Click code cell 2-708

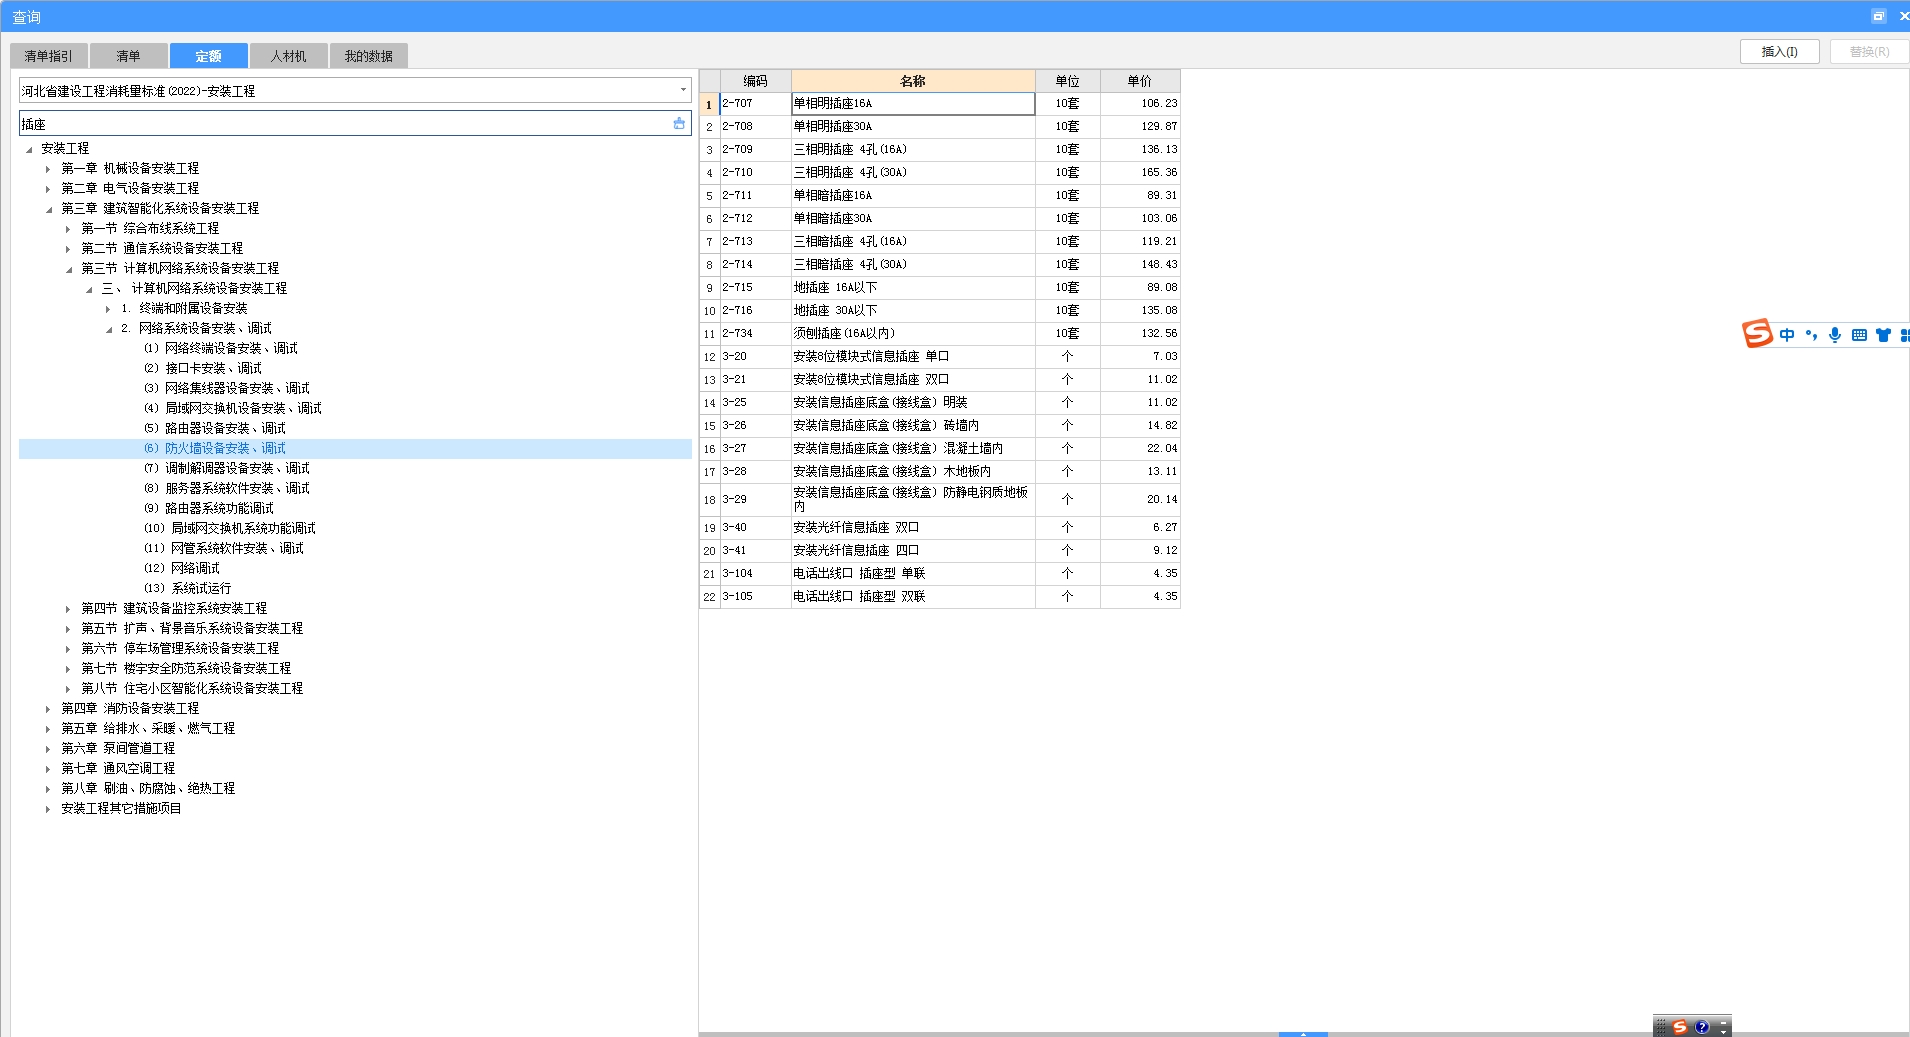tap(755, 126)
